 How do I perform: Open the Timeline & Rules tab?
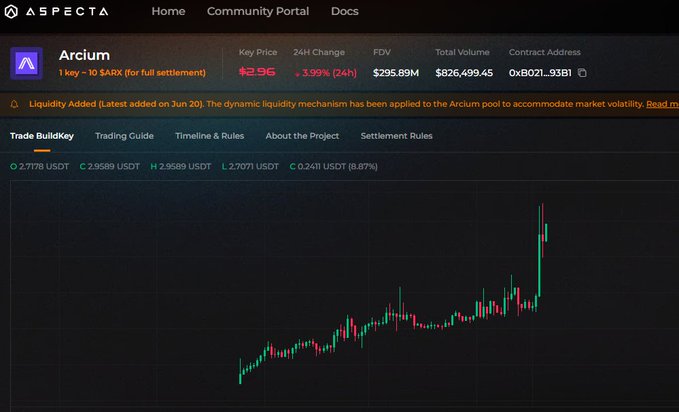210,136
